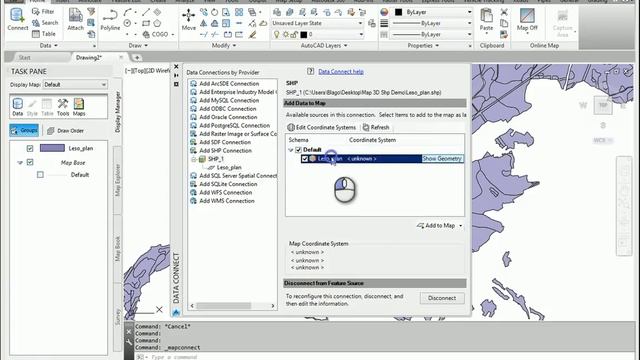Click the Paste icon in Clipboard panel
Screen dimensions: 640x360
pos(486,20)
